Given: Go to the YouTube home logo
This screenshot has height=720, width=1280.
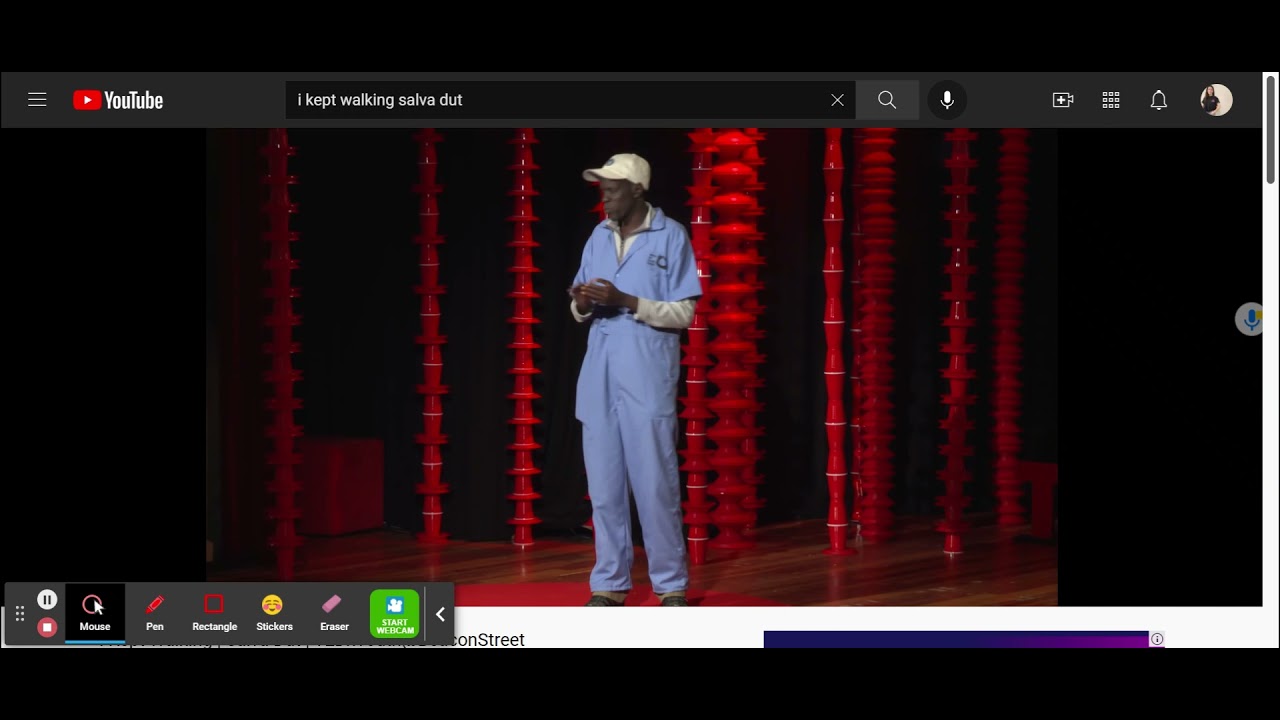Looking at the screenshot, I should pos(118,100).
